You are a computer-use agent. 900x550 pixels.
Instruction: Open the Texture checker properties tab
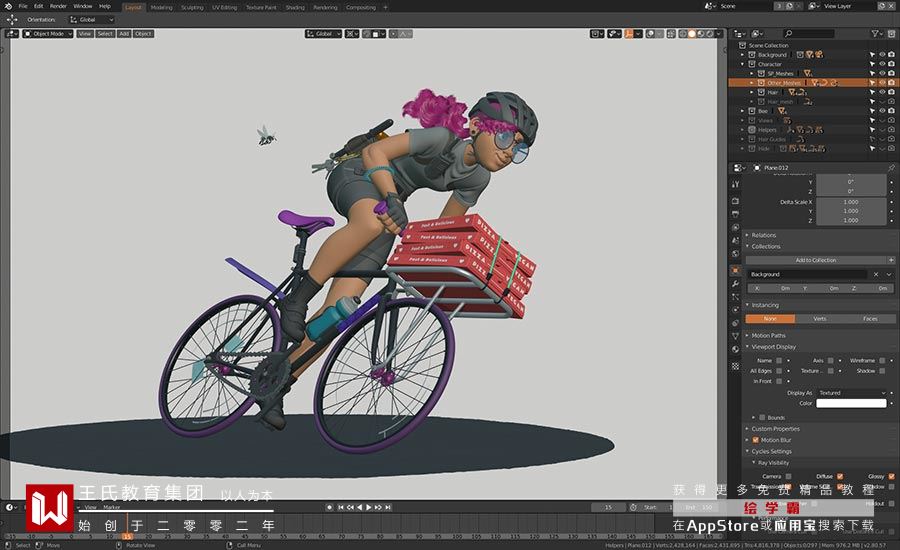coord(735,366)
